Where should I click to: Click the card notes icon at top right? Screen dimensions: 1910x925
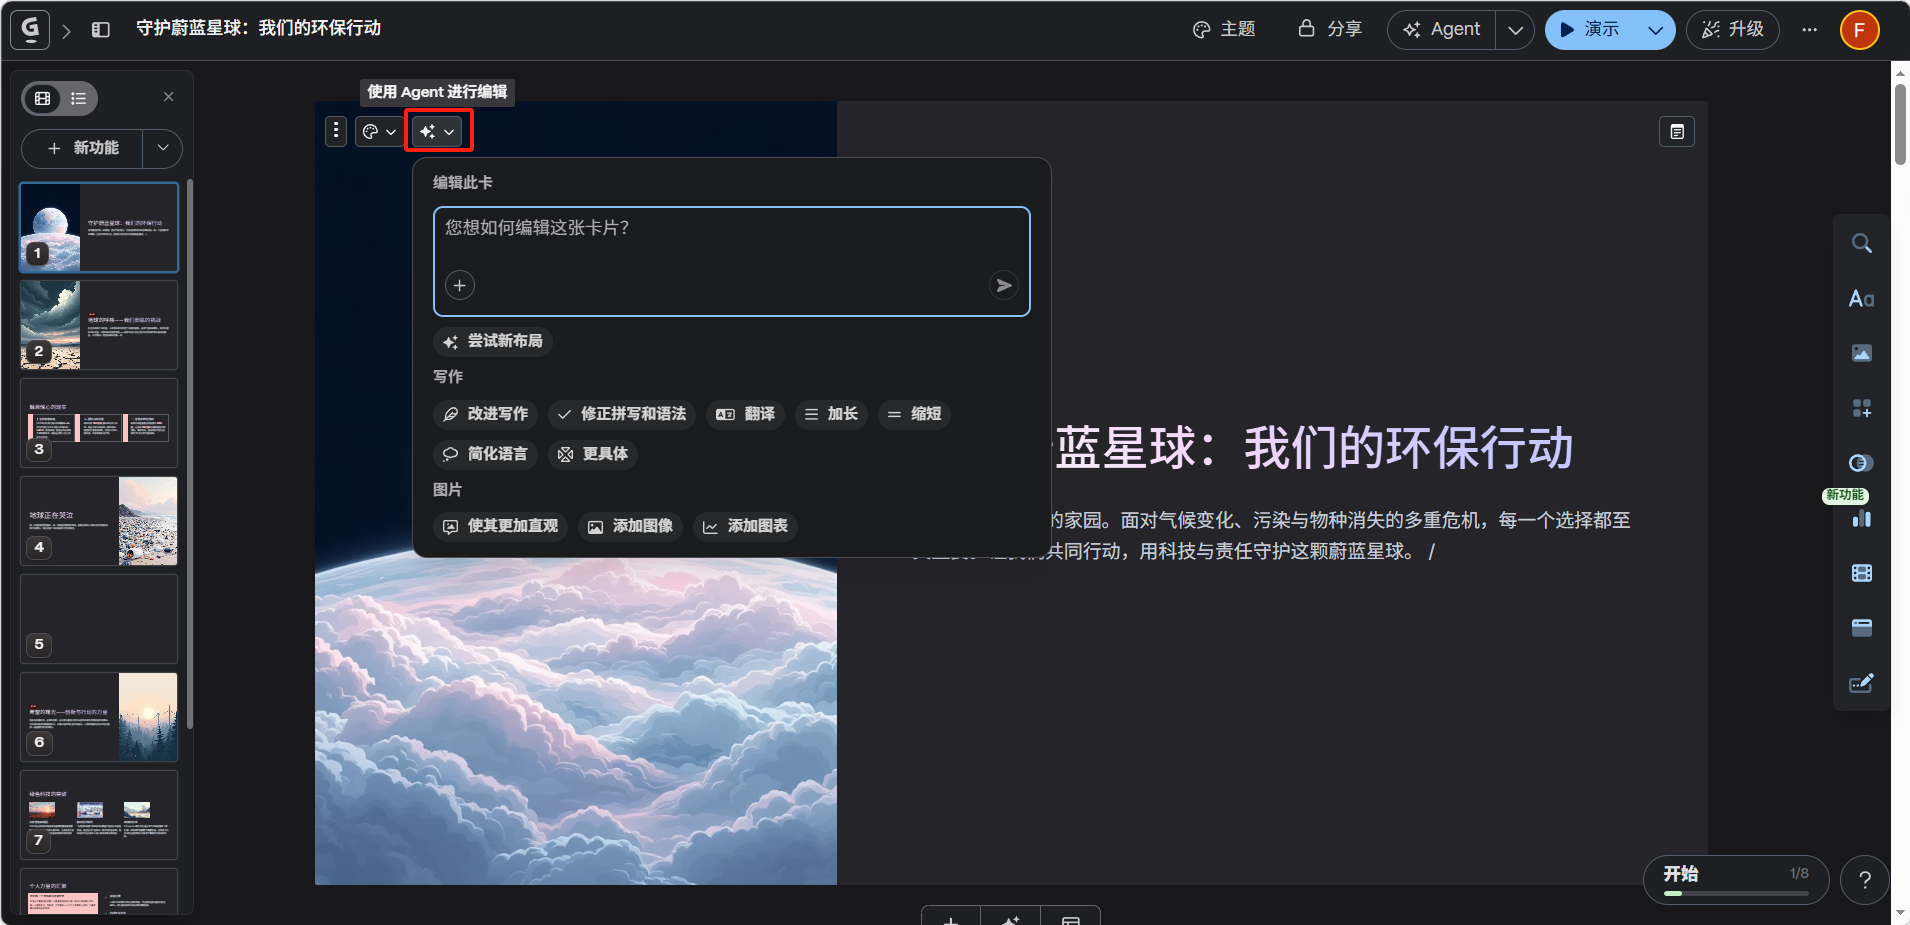(x=1677, y=132)
